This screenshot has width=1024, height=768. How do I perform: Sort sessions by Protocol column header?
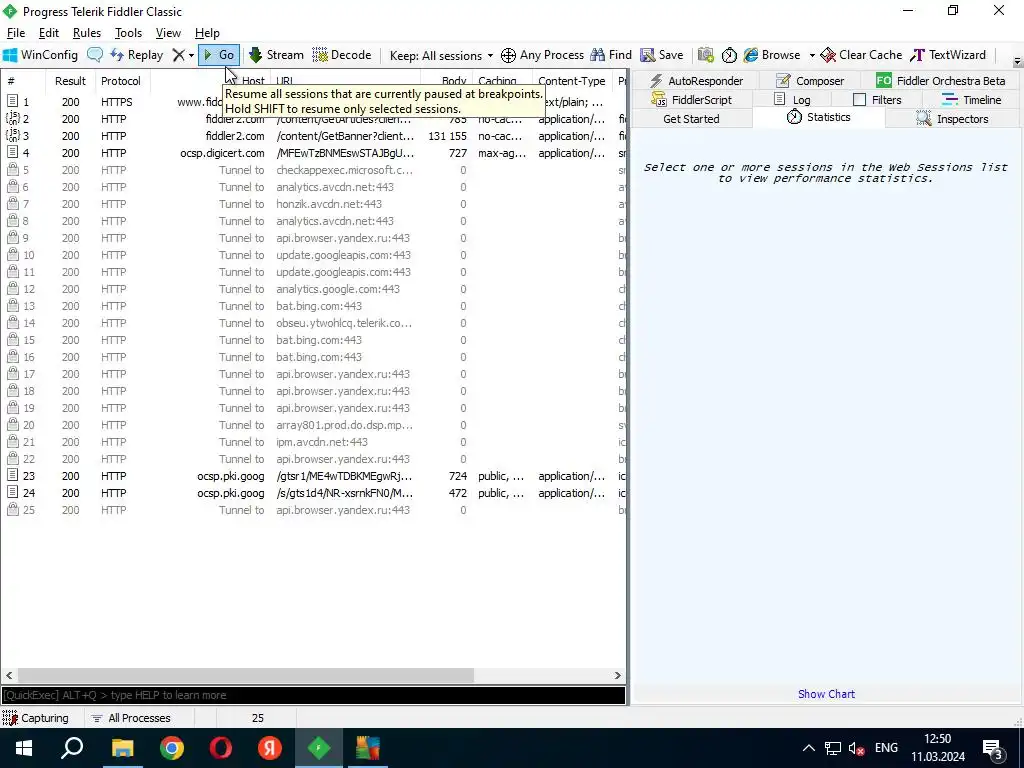tap(121, 81)
